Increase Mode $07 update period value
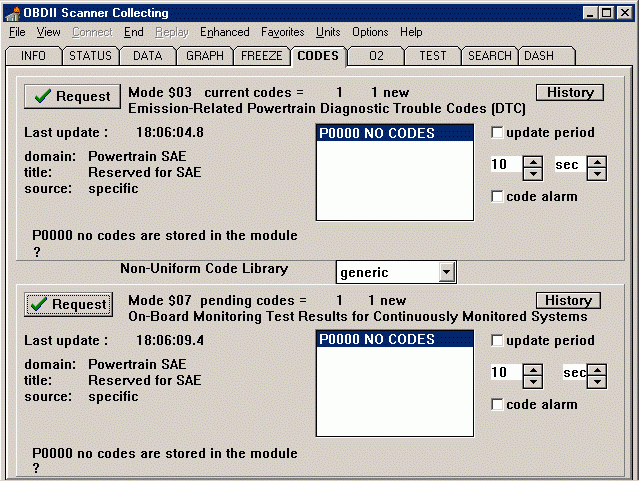This screenshot has height=481, width=639. pos(533,370)
